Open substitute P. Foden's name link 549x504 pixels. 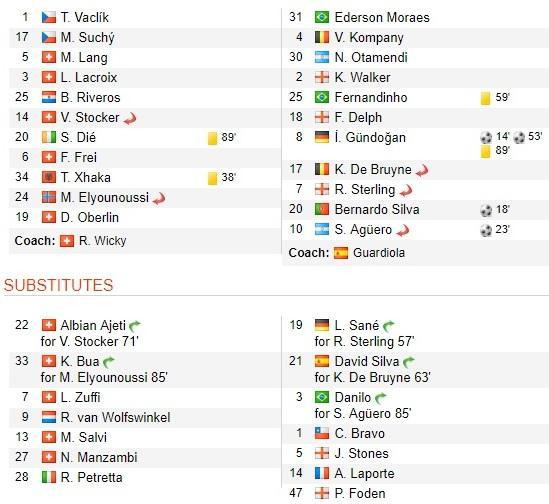pos(360,493)
